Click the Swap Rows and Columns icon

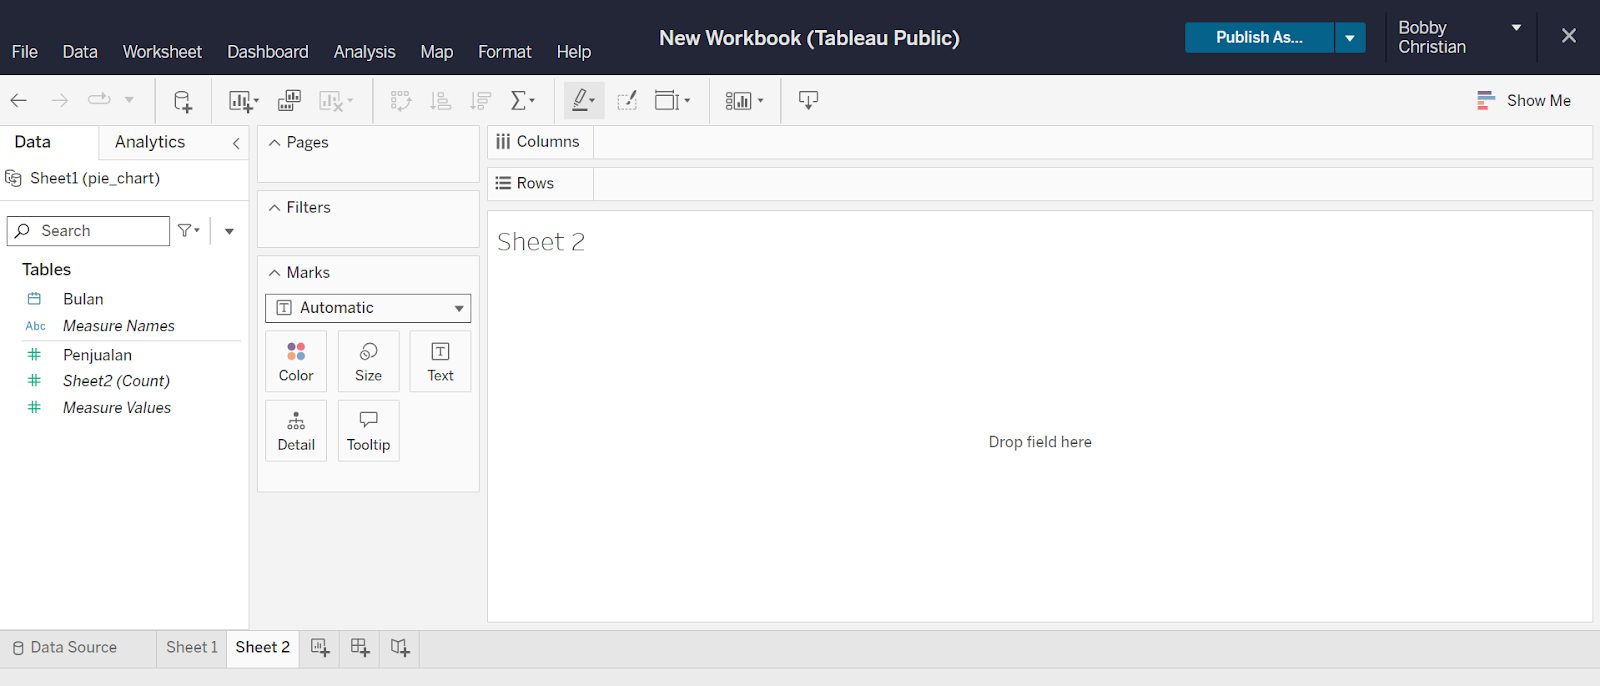[x=401, y=100]
